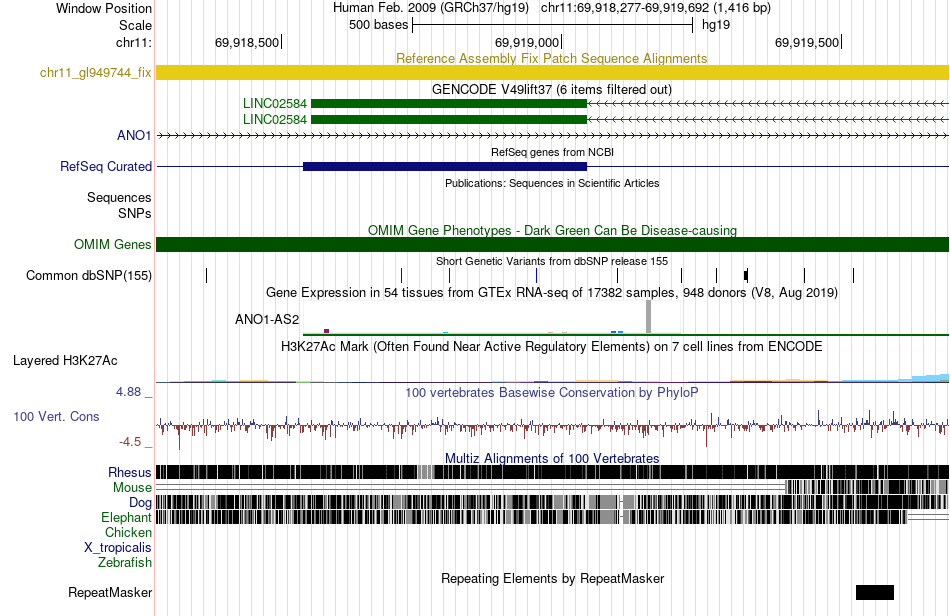The height and width of the screenshot is (616, 950).
Task: Click the black RepeatMasker repeat element block
Action: point(875,592)
